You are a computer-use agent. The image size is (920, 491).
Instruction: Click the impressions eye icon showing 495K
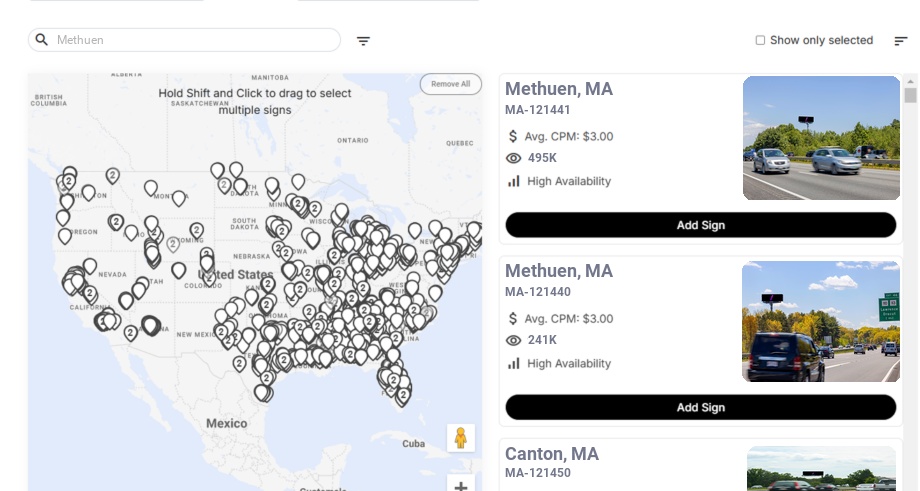514,158
